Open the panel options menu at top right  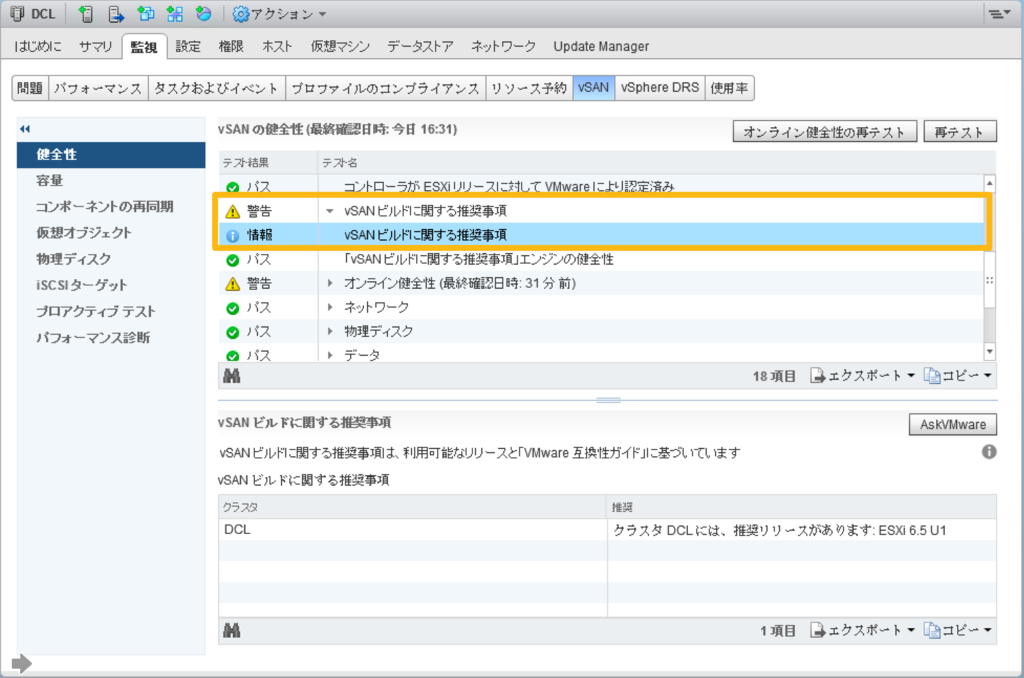click(x=998, y=13)
